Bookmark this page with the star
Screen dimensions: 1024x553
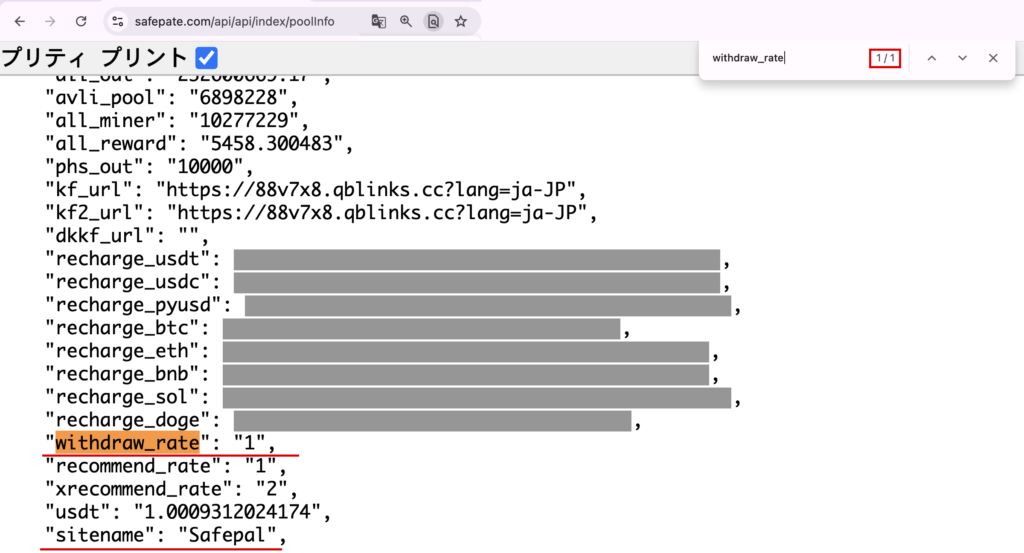coord(461,22)
